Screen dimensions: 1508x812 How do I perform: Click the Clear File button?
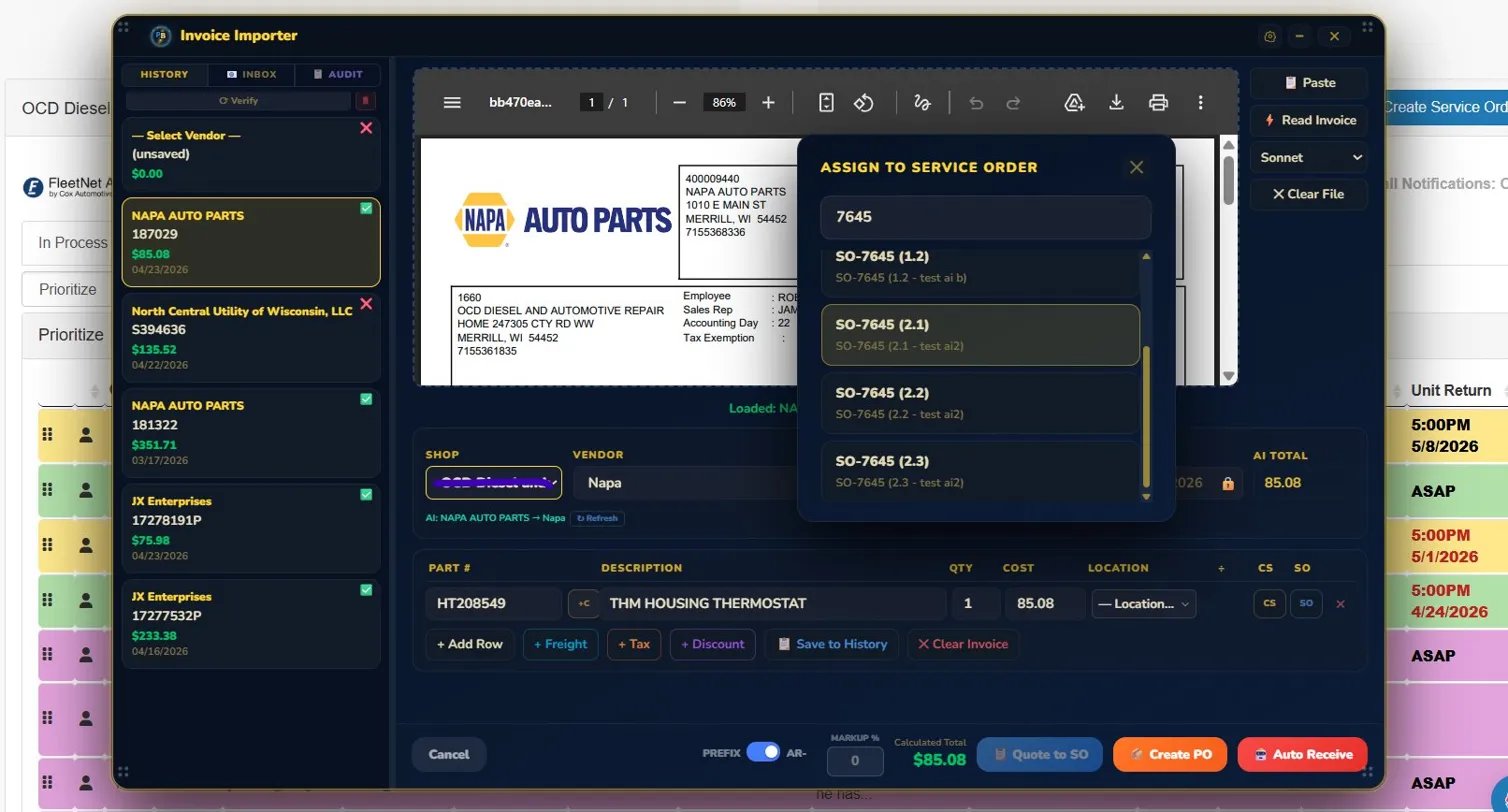pyautogui.click(x=1309, y=194)
